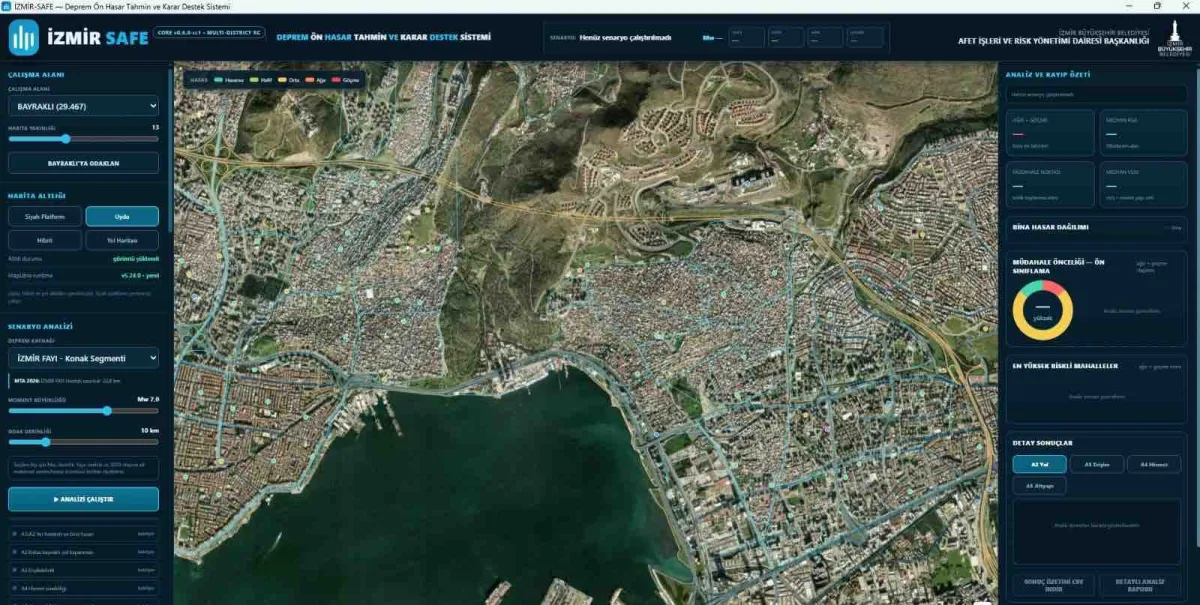
Task: Click SONUÇ ÖZETİNİ CSV İNDİR button
Action: [x=1052, y=585]
